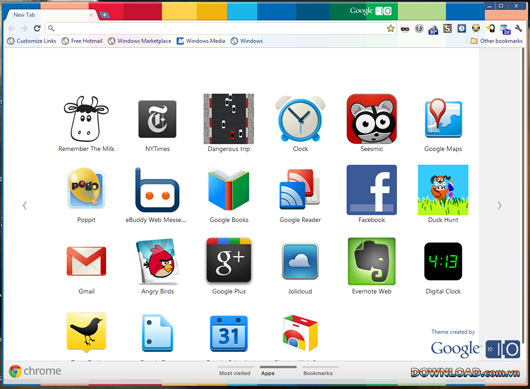Open the Windows bookmark

[247, 41]
